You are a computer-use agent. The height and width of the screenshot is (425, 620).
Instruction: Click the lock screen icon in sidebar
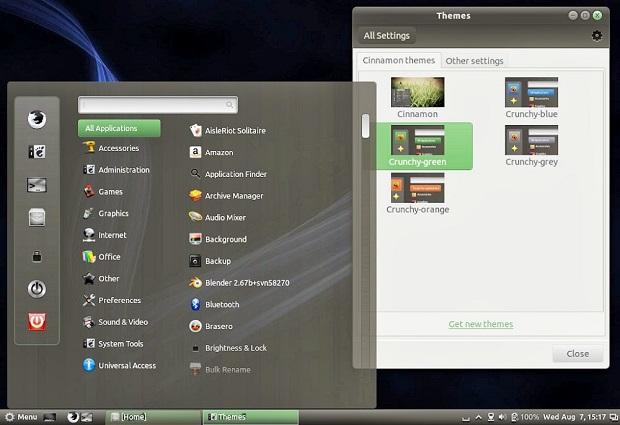(37, 256)
